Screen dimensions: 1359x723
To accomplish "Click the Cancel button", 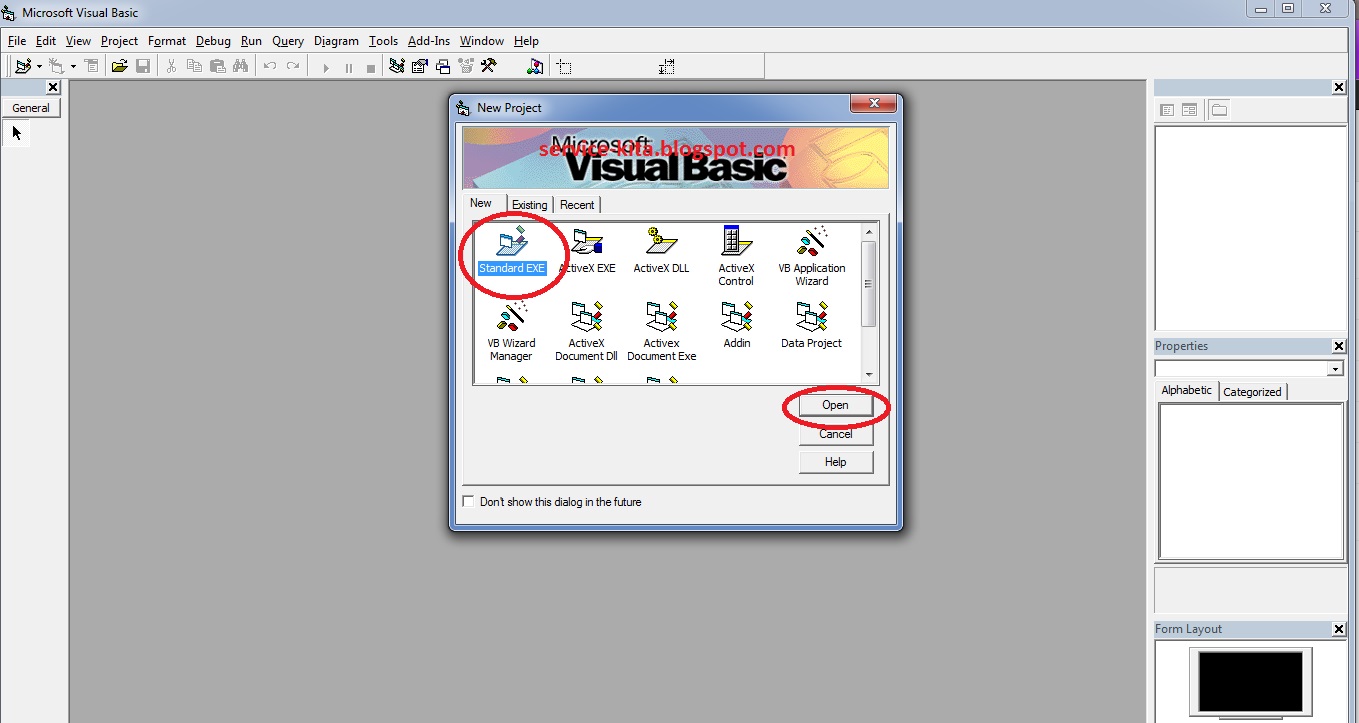I will tap(835, 434).
